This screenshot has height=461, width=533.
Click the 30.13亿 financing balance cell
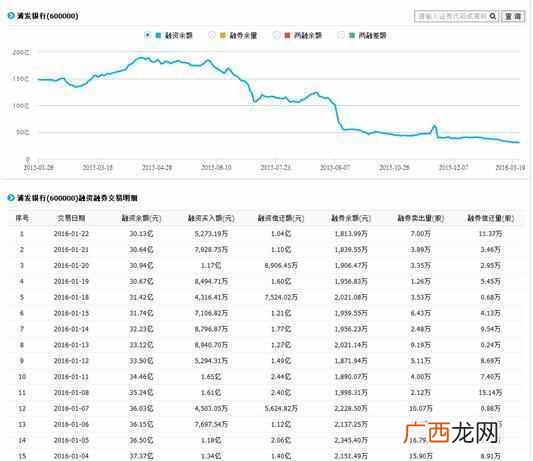141,234
